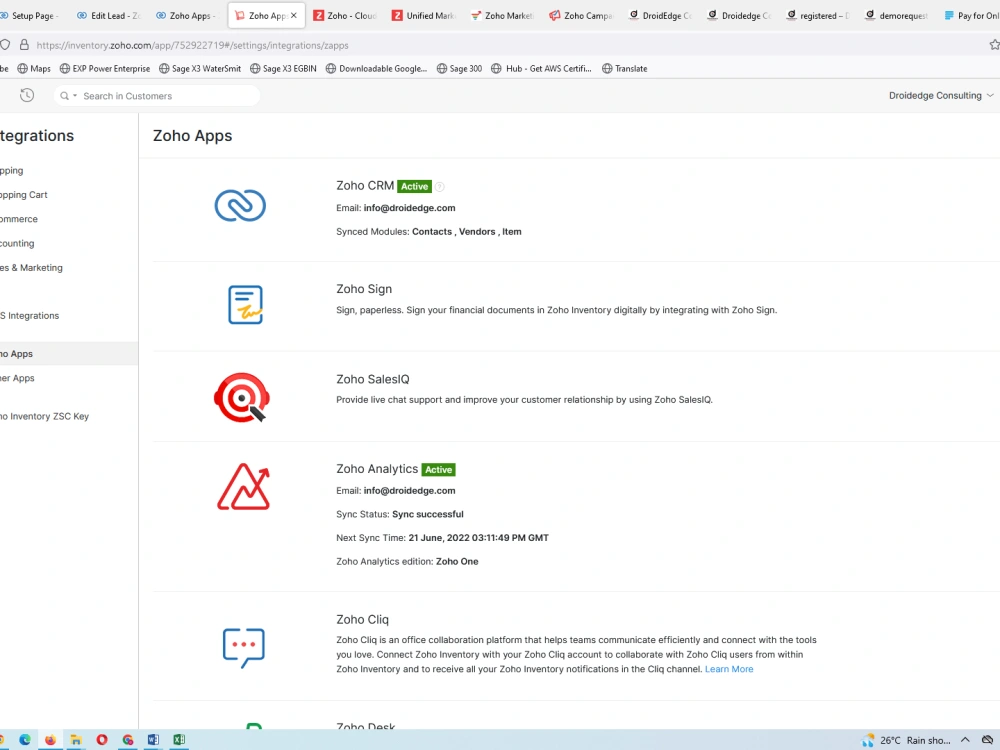
Task: Open Google Chrome from the taskbar
Action: click(x=128, y=740)
